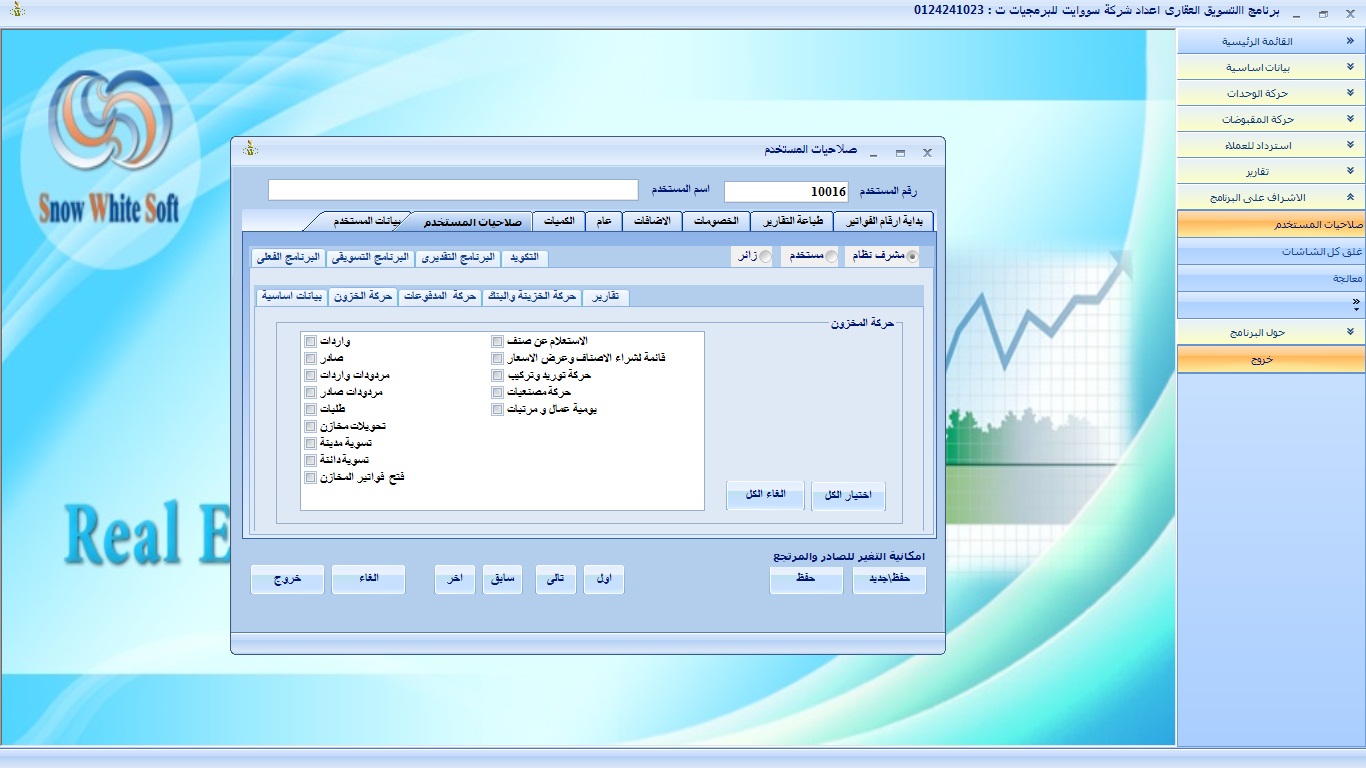Tick the تحويلات مخازن checkbox
The width and height of the screenshot is (1366, 768).
[311, 427]
